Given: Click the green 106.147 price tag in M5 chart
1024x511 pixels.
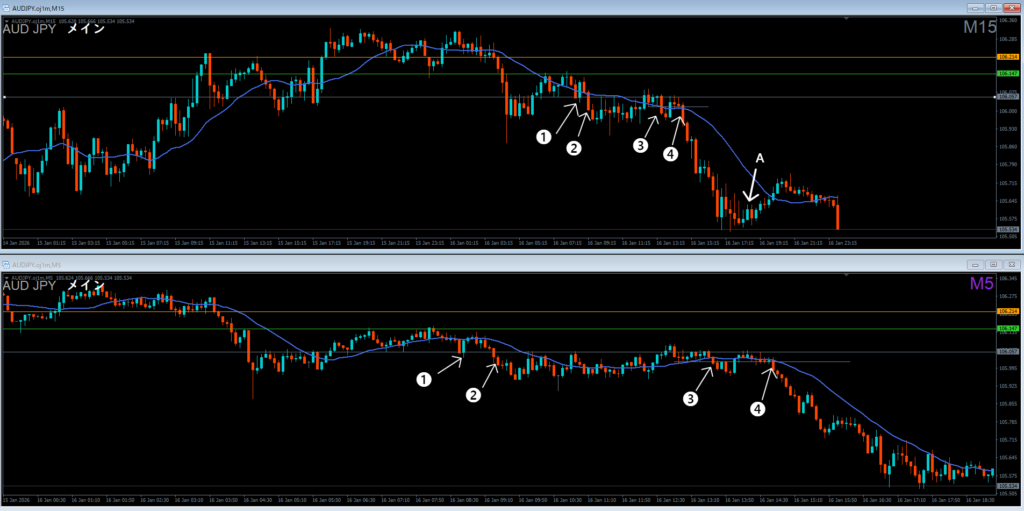Looking at the screenshot, I should pos(1007,329).
